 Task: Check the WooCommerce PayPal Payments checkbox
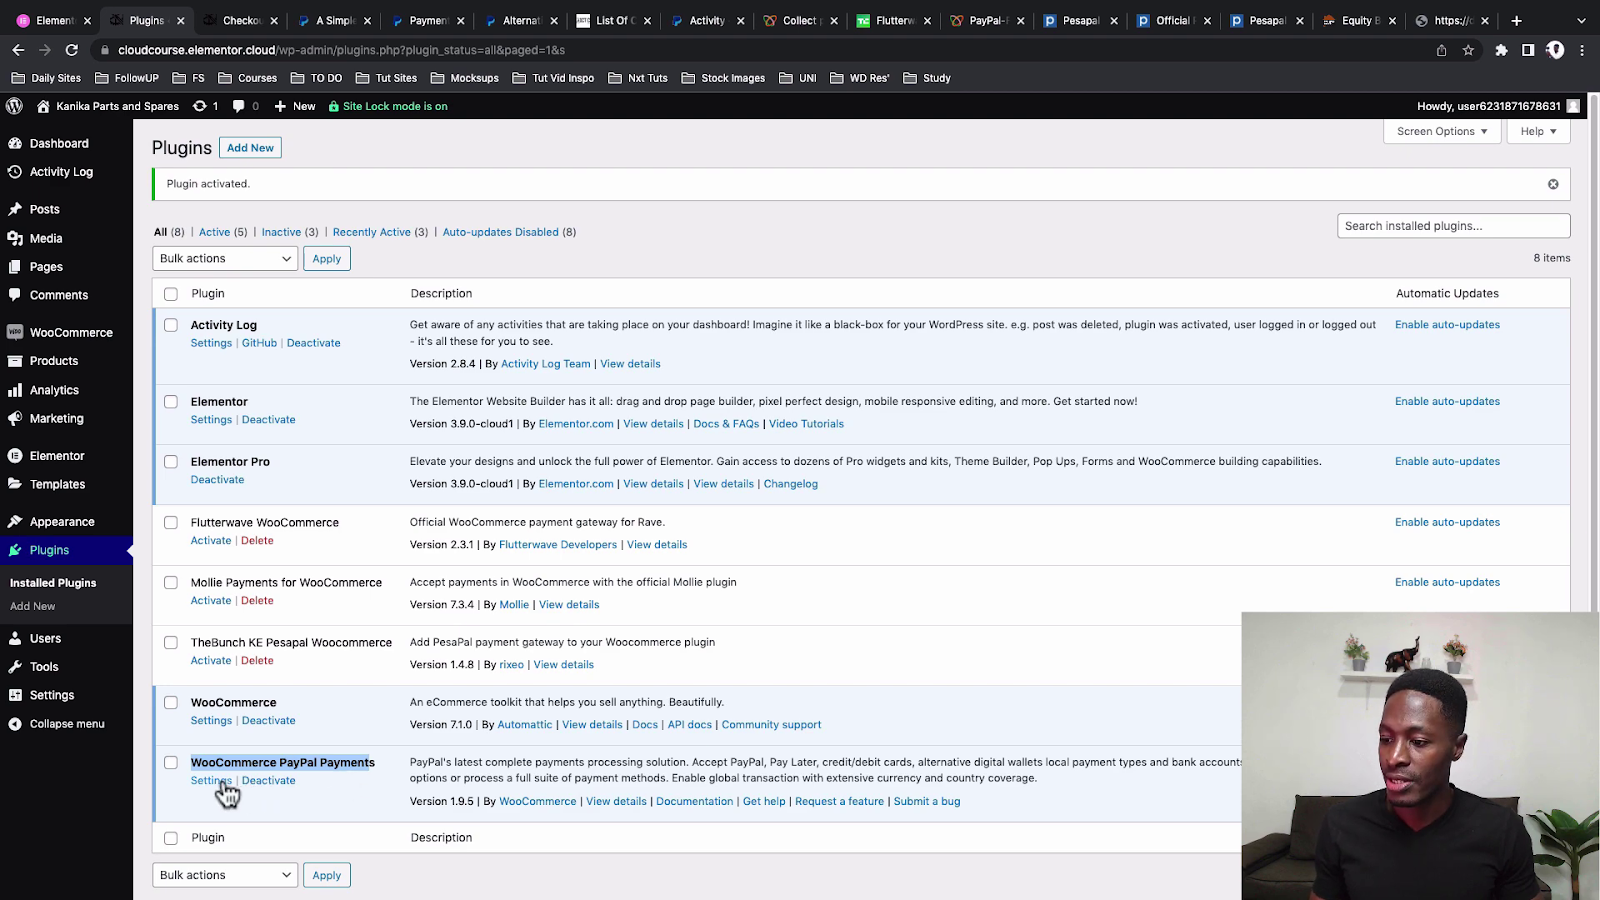pos(171,763)
